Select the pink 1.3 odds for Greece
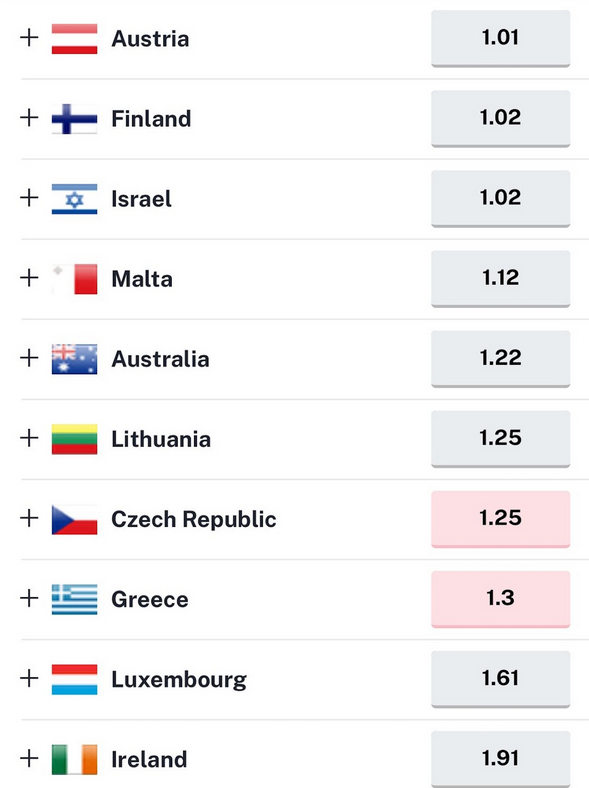Screen dimensions: 589x788 501,599
